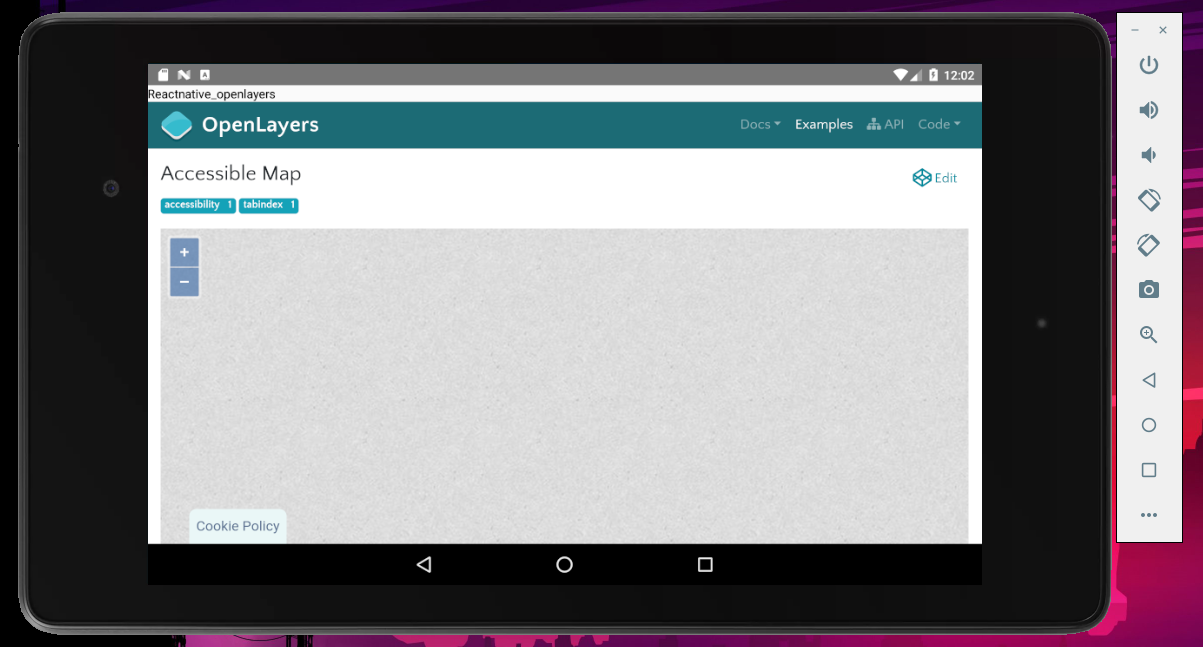Tap the N notification icon in status bar
Image resolution: width=1203 pixels, height=647 pixels.
tap(184, 75)
